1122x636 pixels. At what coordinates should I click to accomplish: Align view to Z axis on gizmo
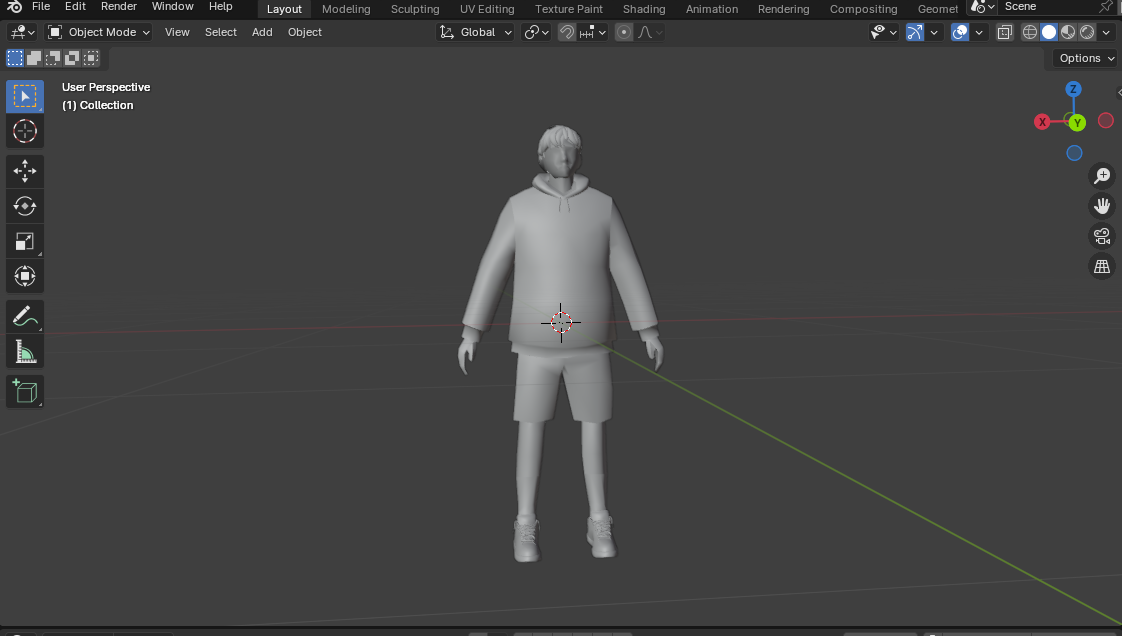click(x=1073, y=89)
